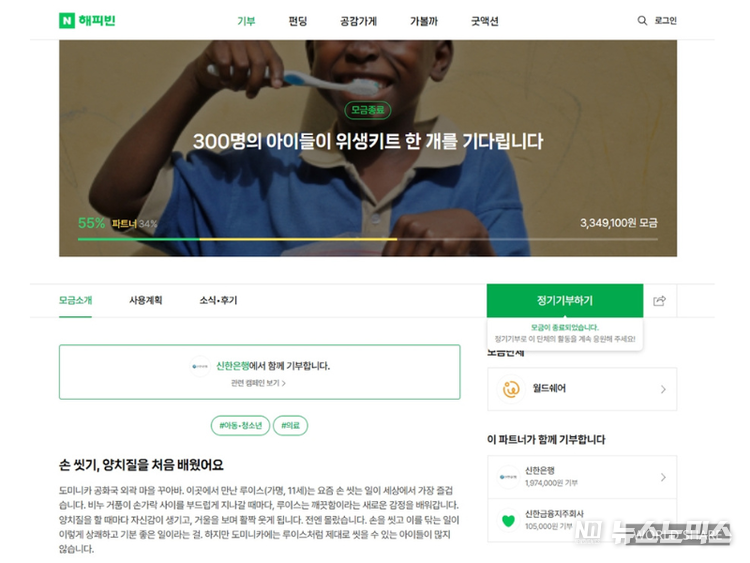Click the 신한은행 logo in the donation banner
Viewport: 750px width, 563px height.
200,366
